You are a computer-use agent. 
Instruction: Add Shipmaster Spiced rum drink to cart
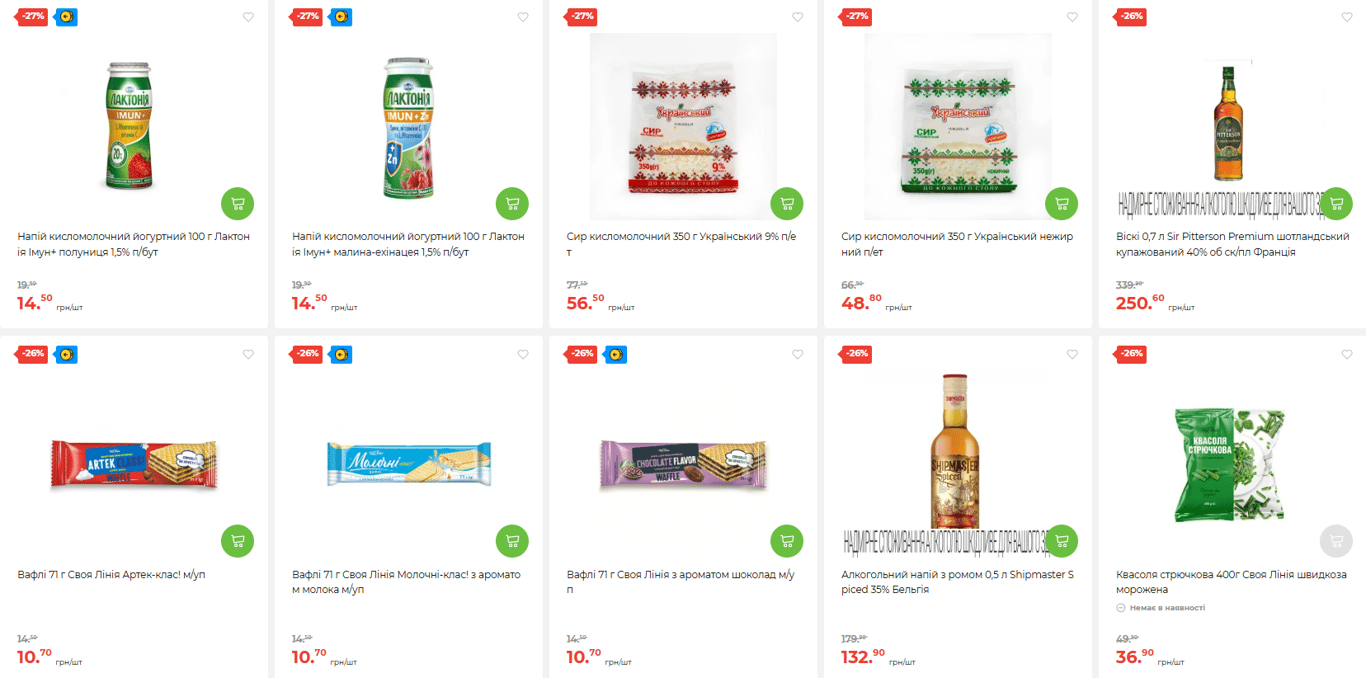pyautogui.click(x=1062, y=541)
